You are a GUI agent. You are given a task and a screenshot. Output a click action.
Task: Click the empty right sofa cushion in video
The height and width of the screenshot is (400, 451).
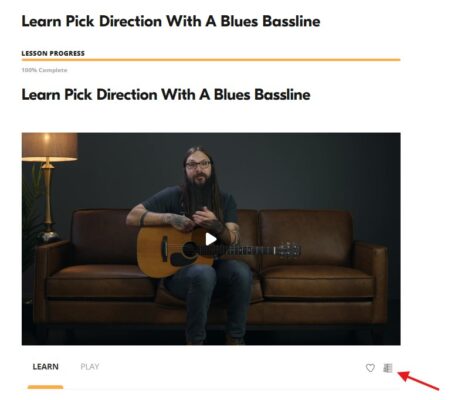[x=317, y=282]
